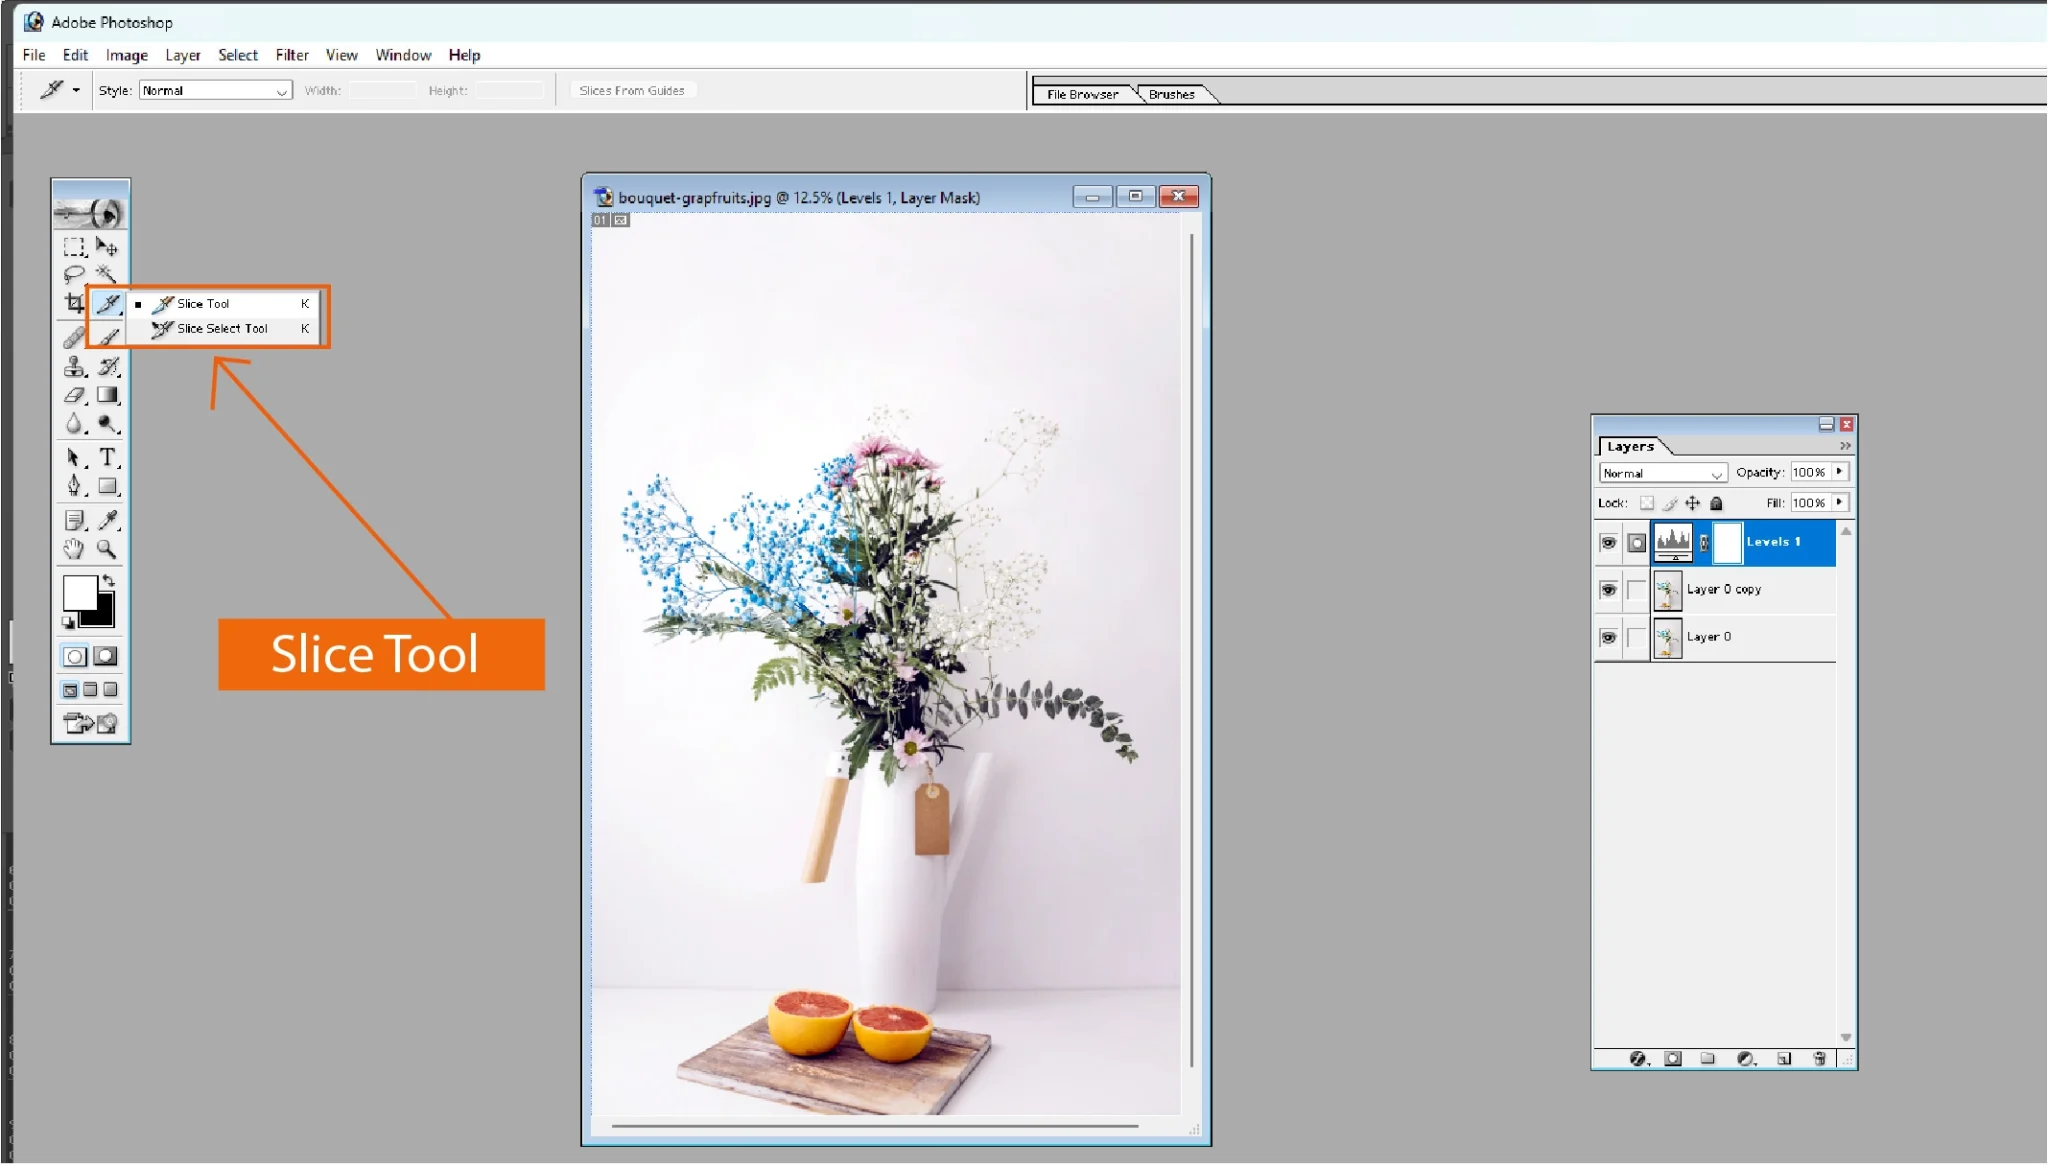
Task: Open the Filter menu
Action: point(292,55)
